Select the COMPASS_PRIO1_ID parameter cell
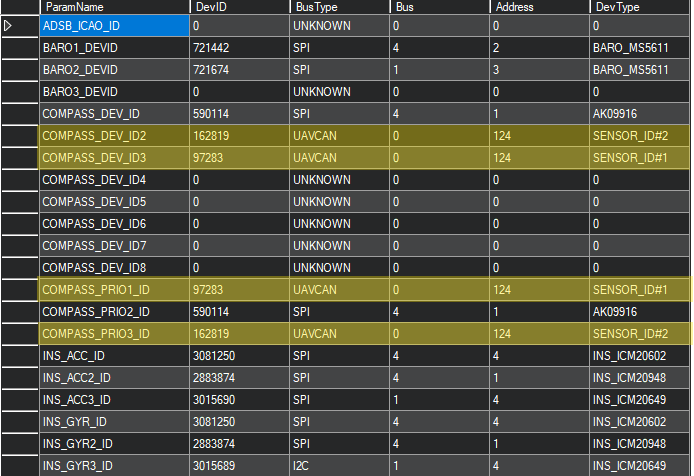Viewport: 694px width, 476px height. 113,290
